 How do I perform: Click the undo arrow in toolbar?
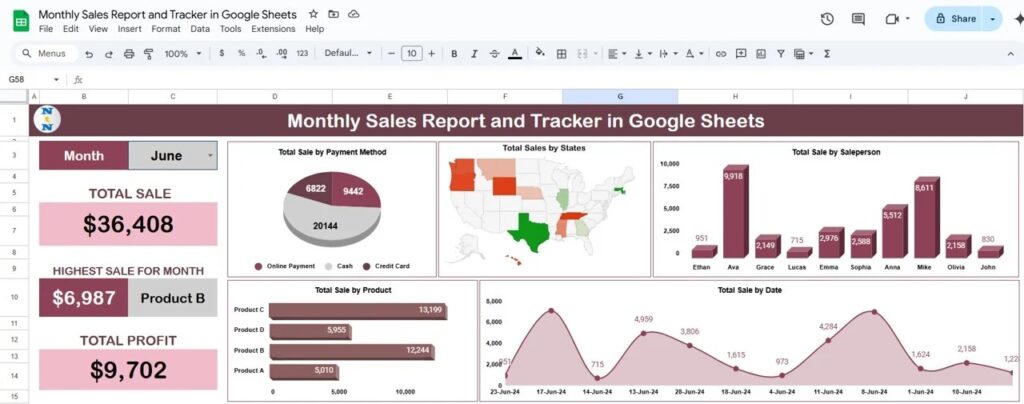tap(89, 54)
